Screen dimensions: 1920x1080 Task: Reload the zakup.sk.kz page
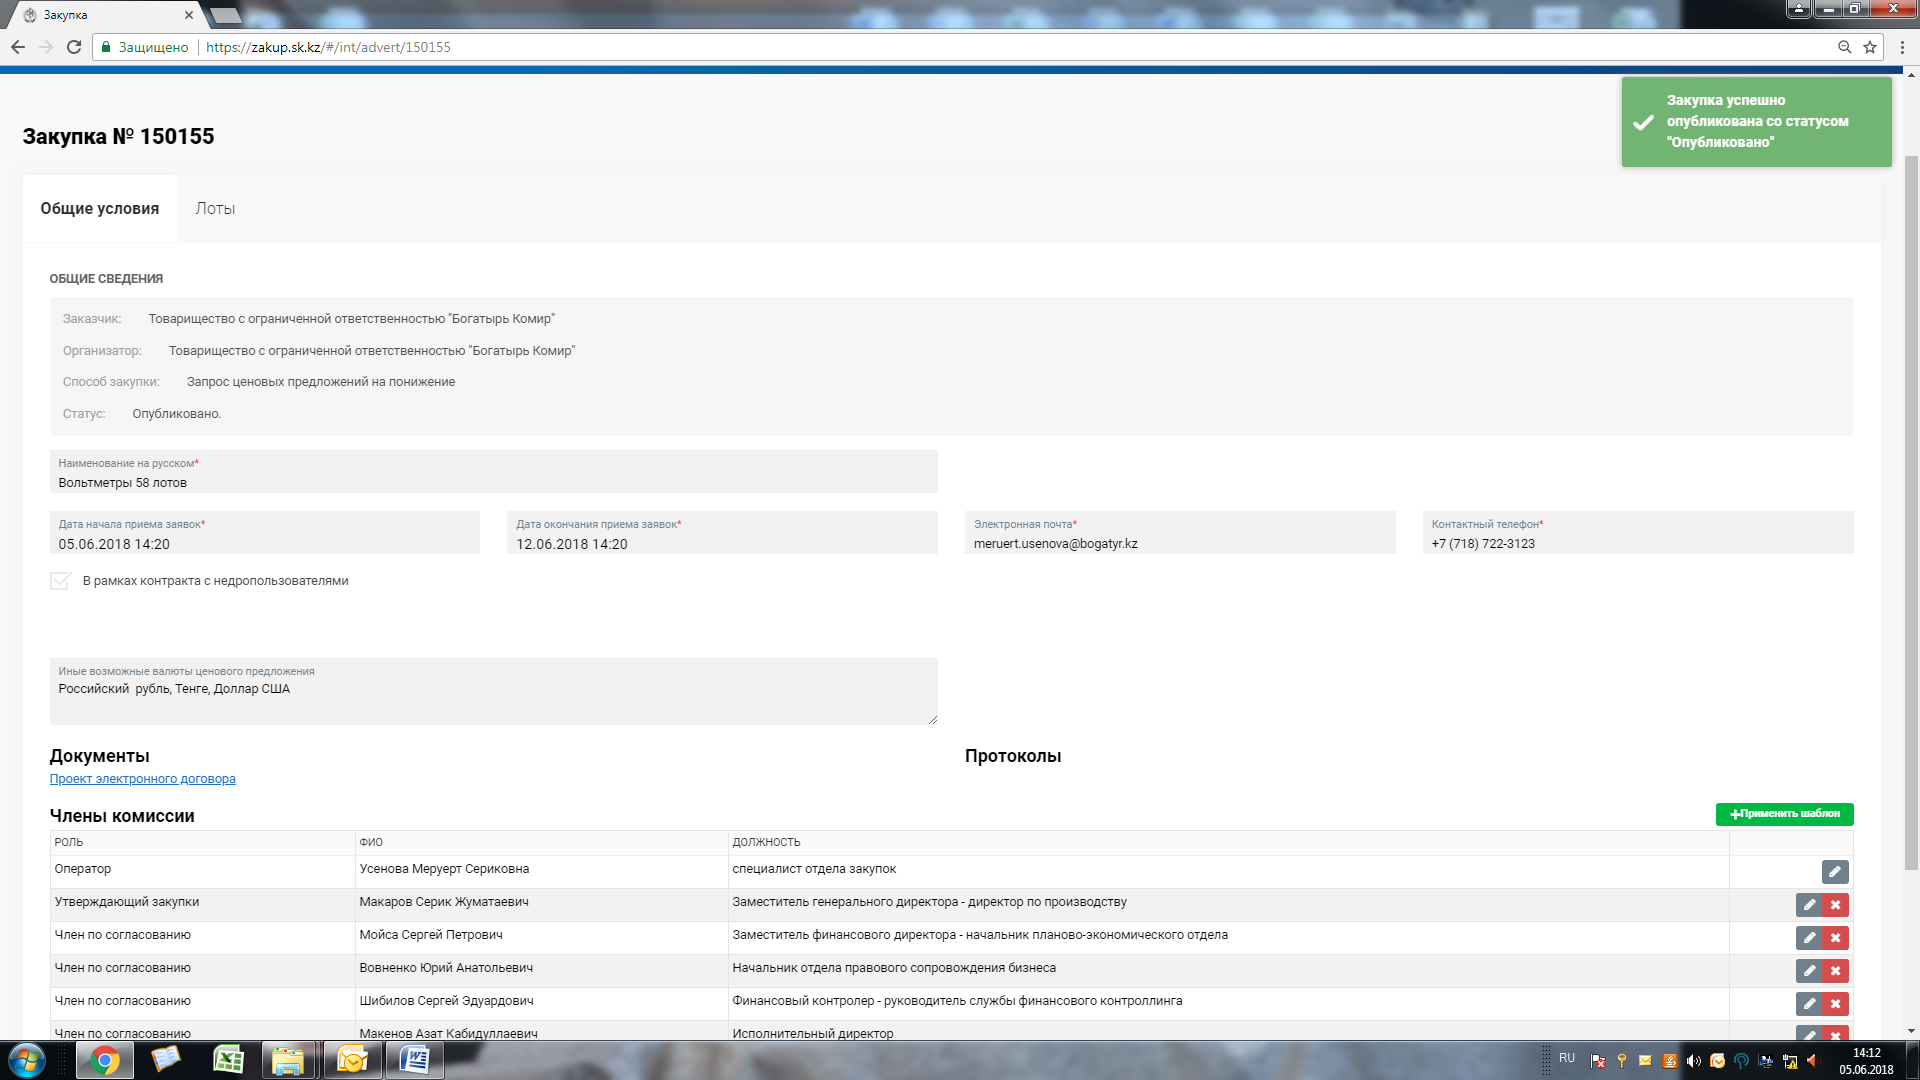coord(74,47)
